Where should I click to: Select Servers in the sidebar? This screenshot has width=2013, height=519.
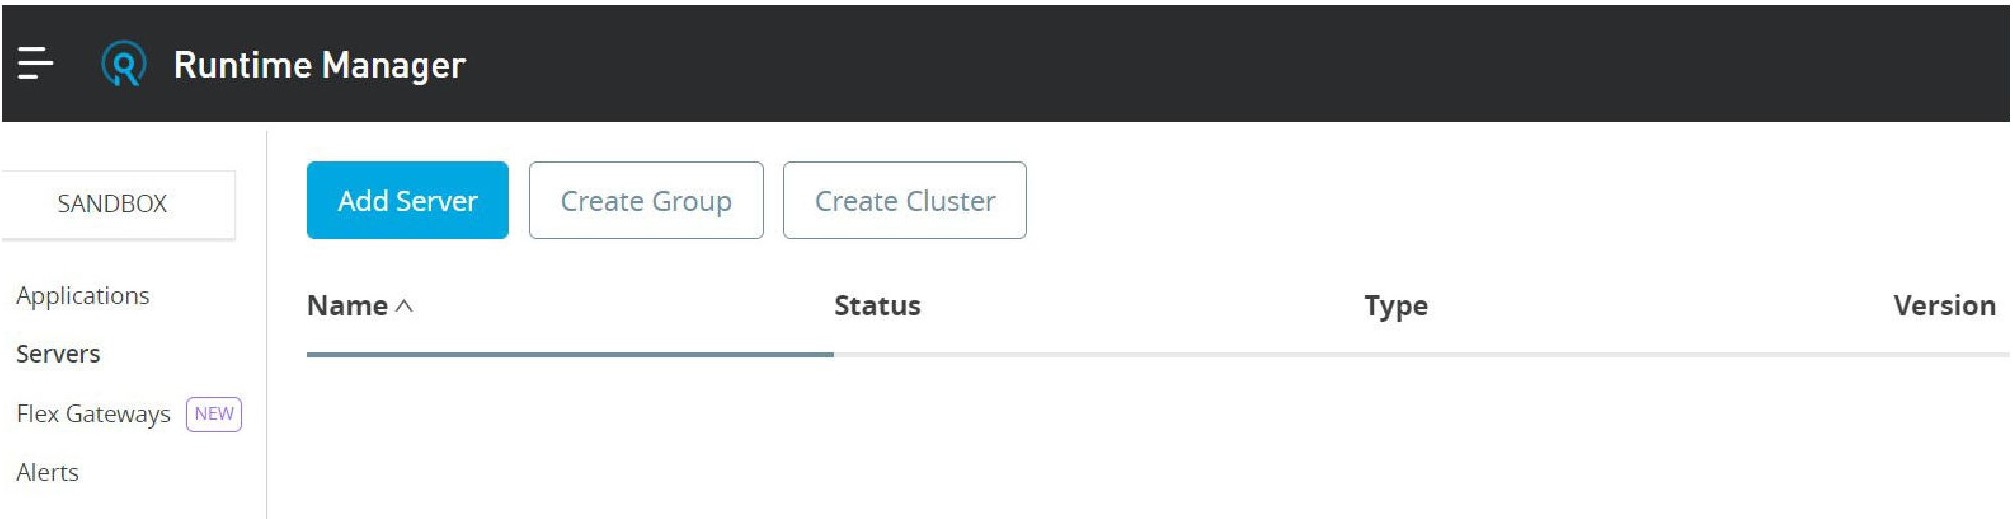[x=58, y=354]
